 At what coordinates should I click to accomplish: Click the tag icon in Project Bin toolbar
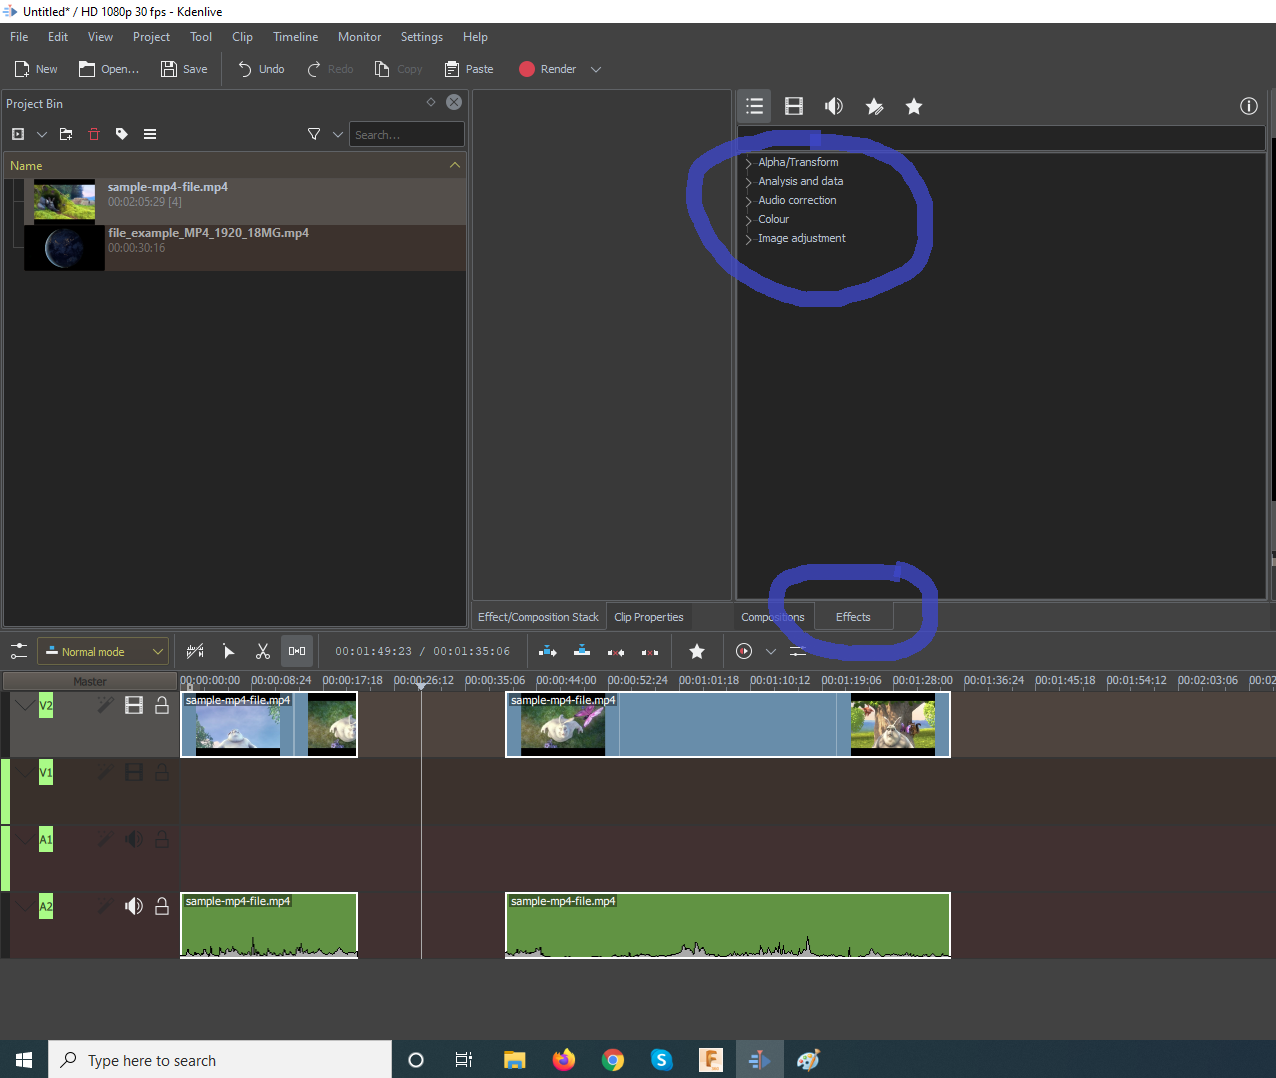(x=122, y=134)
